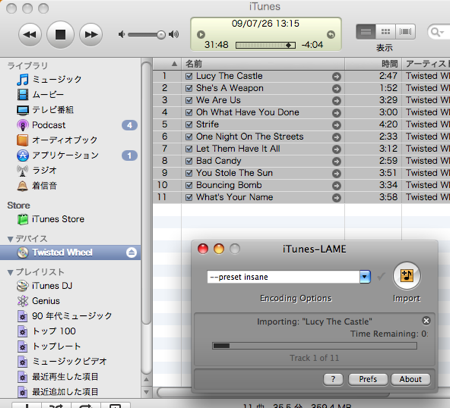This screenshot has width=450, height=408.
Task: Open iTunes-LAME About
Action: (x=410, y=379)
